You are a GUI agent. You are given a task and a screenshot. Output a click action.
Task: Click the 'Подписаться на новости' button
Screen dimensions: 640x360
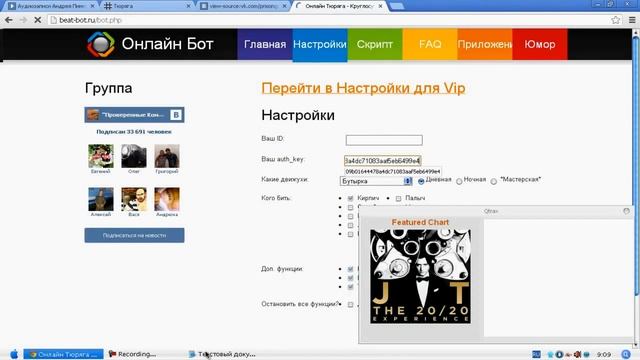(134, 235)
